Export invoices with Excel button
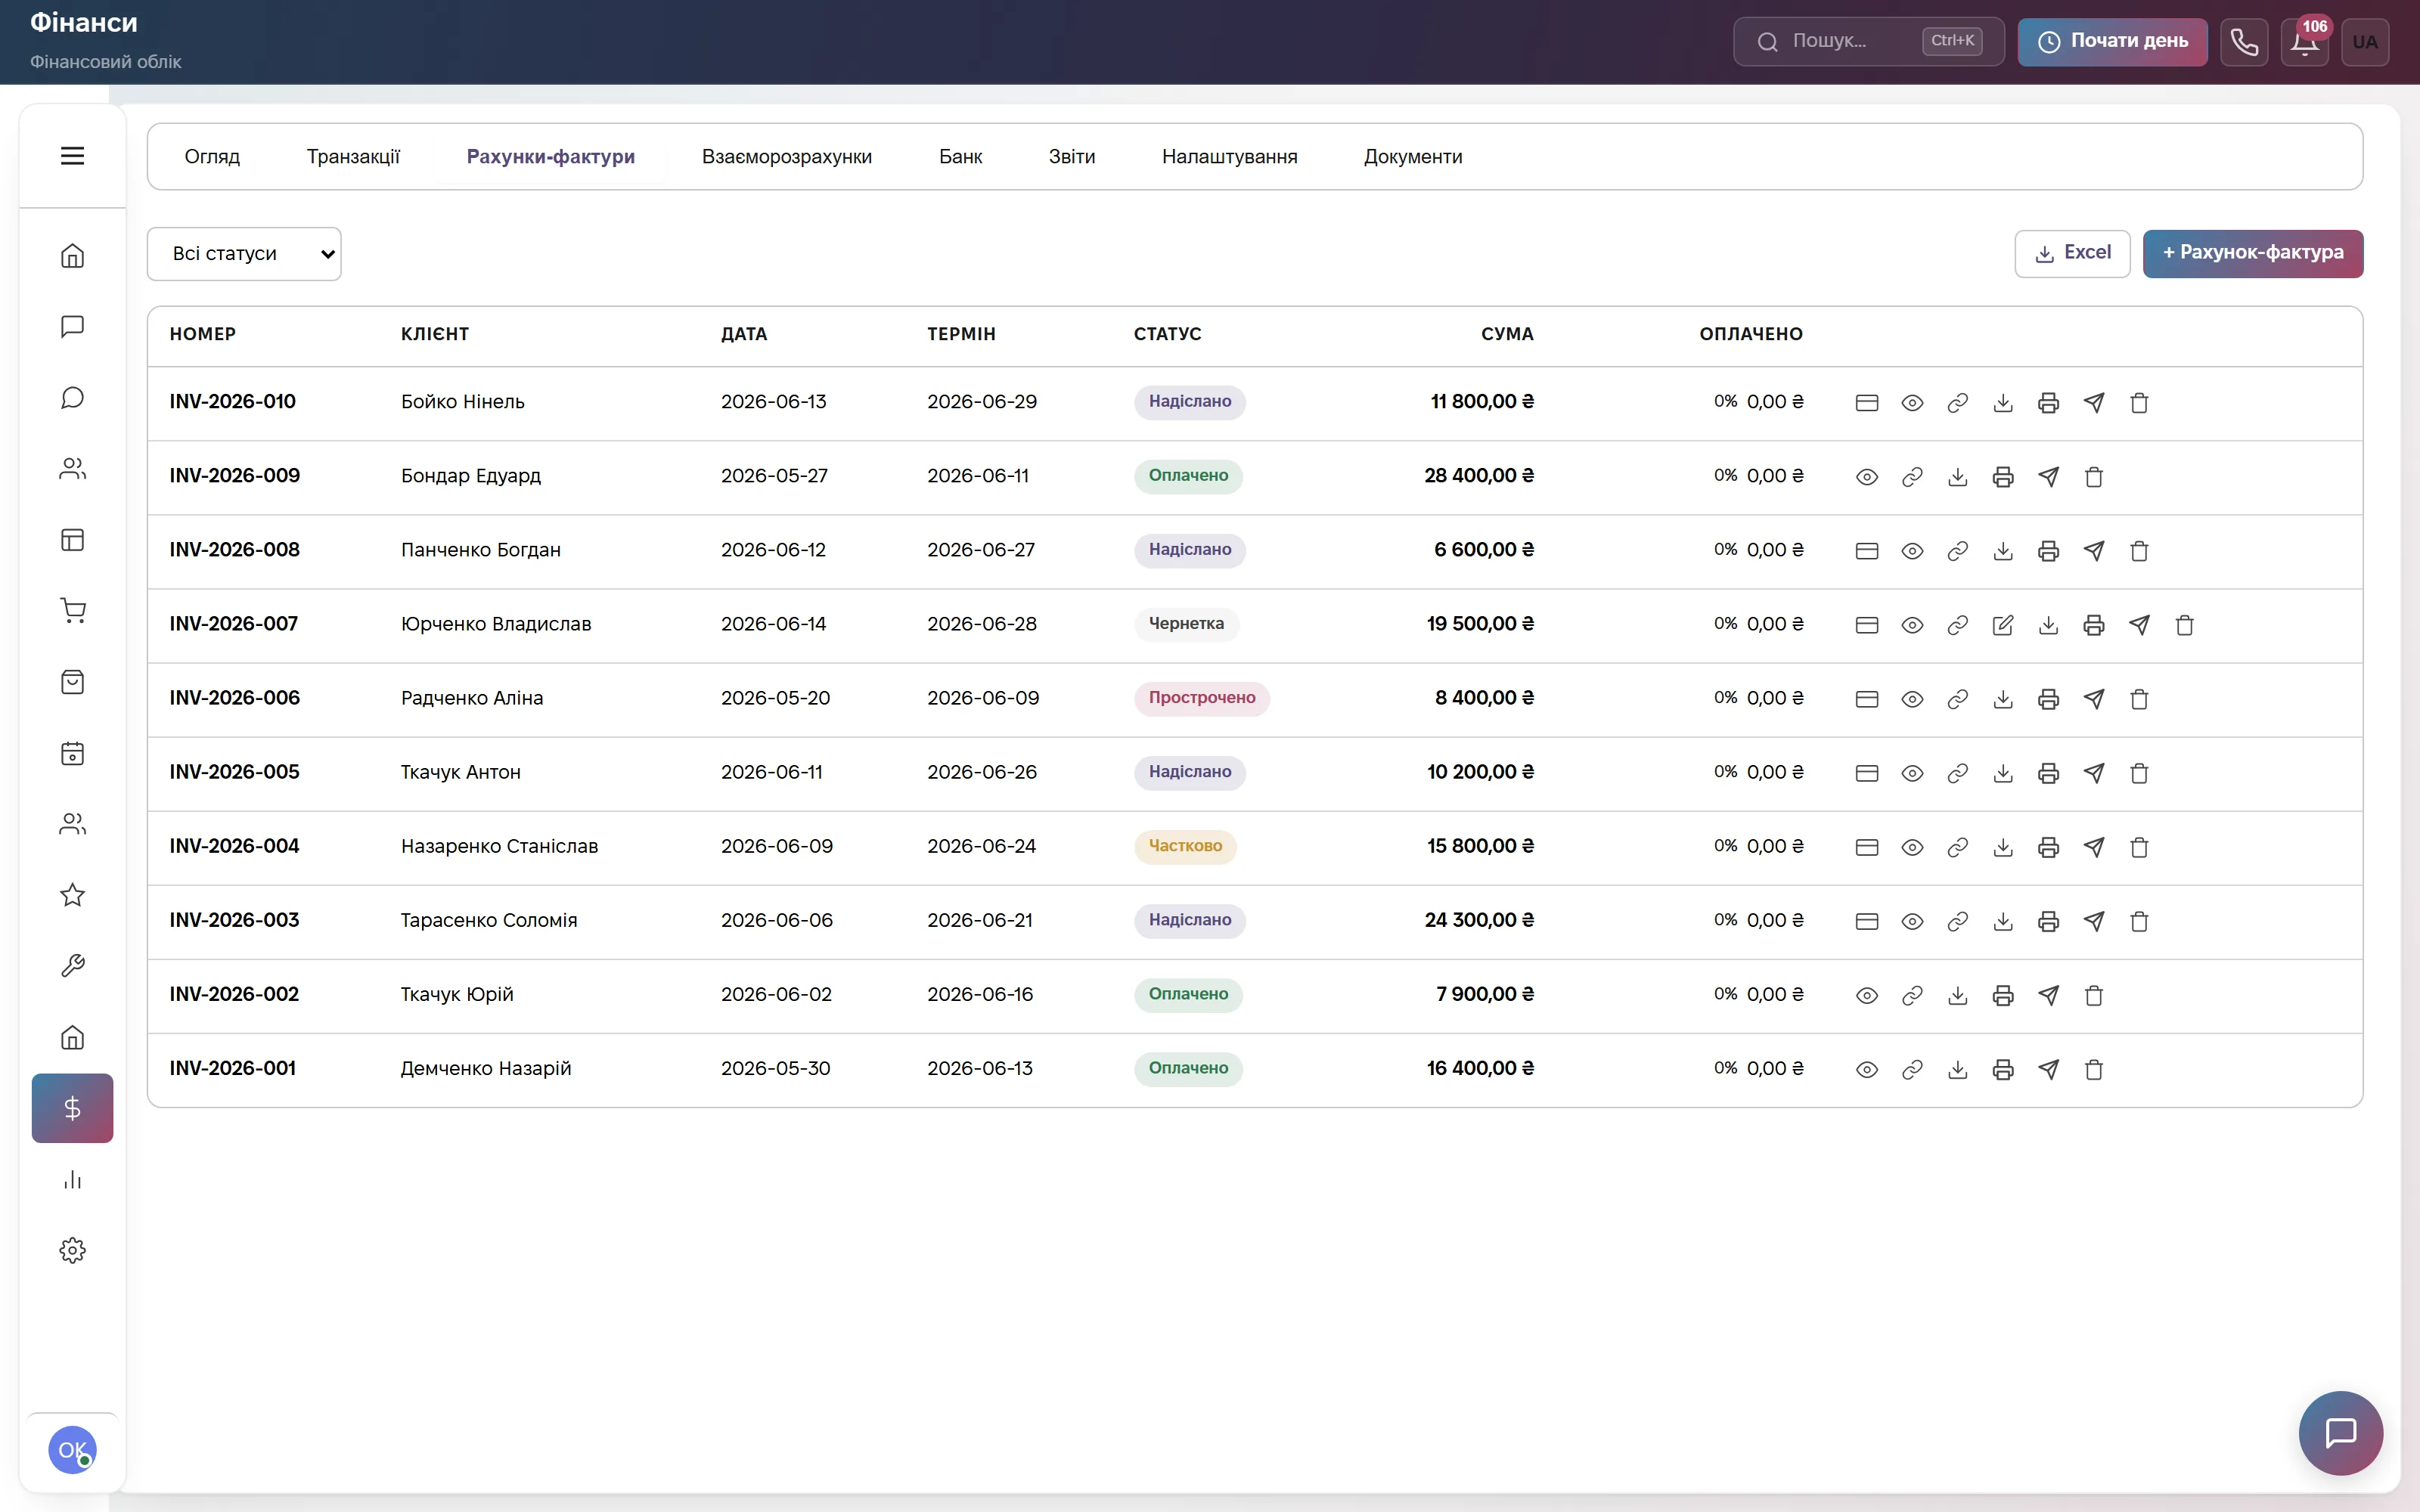This screenshot has width=2420, height=1512. [2072, 254]
